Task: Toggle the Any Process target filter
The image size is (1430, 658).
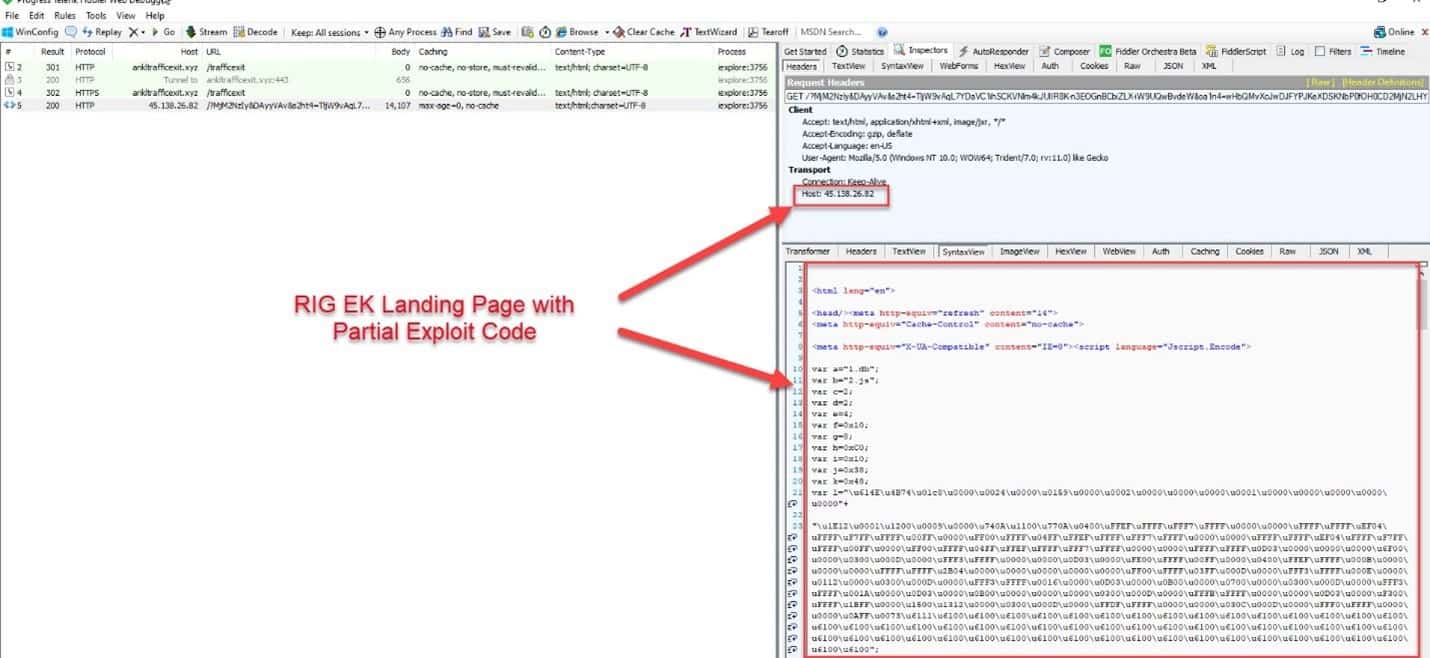Action: (x=406, y=32)
